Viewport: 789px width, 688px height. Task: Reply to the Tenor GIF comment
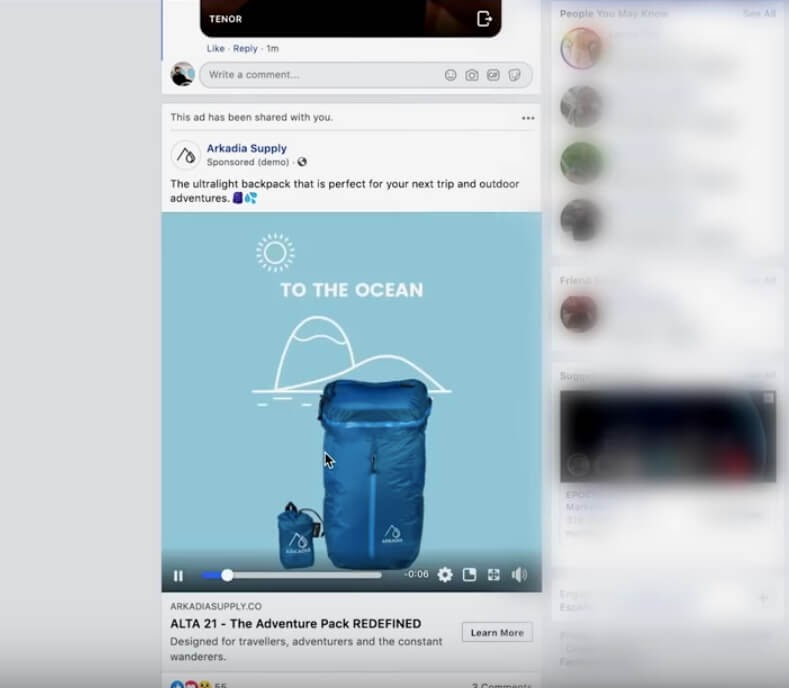245,48
